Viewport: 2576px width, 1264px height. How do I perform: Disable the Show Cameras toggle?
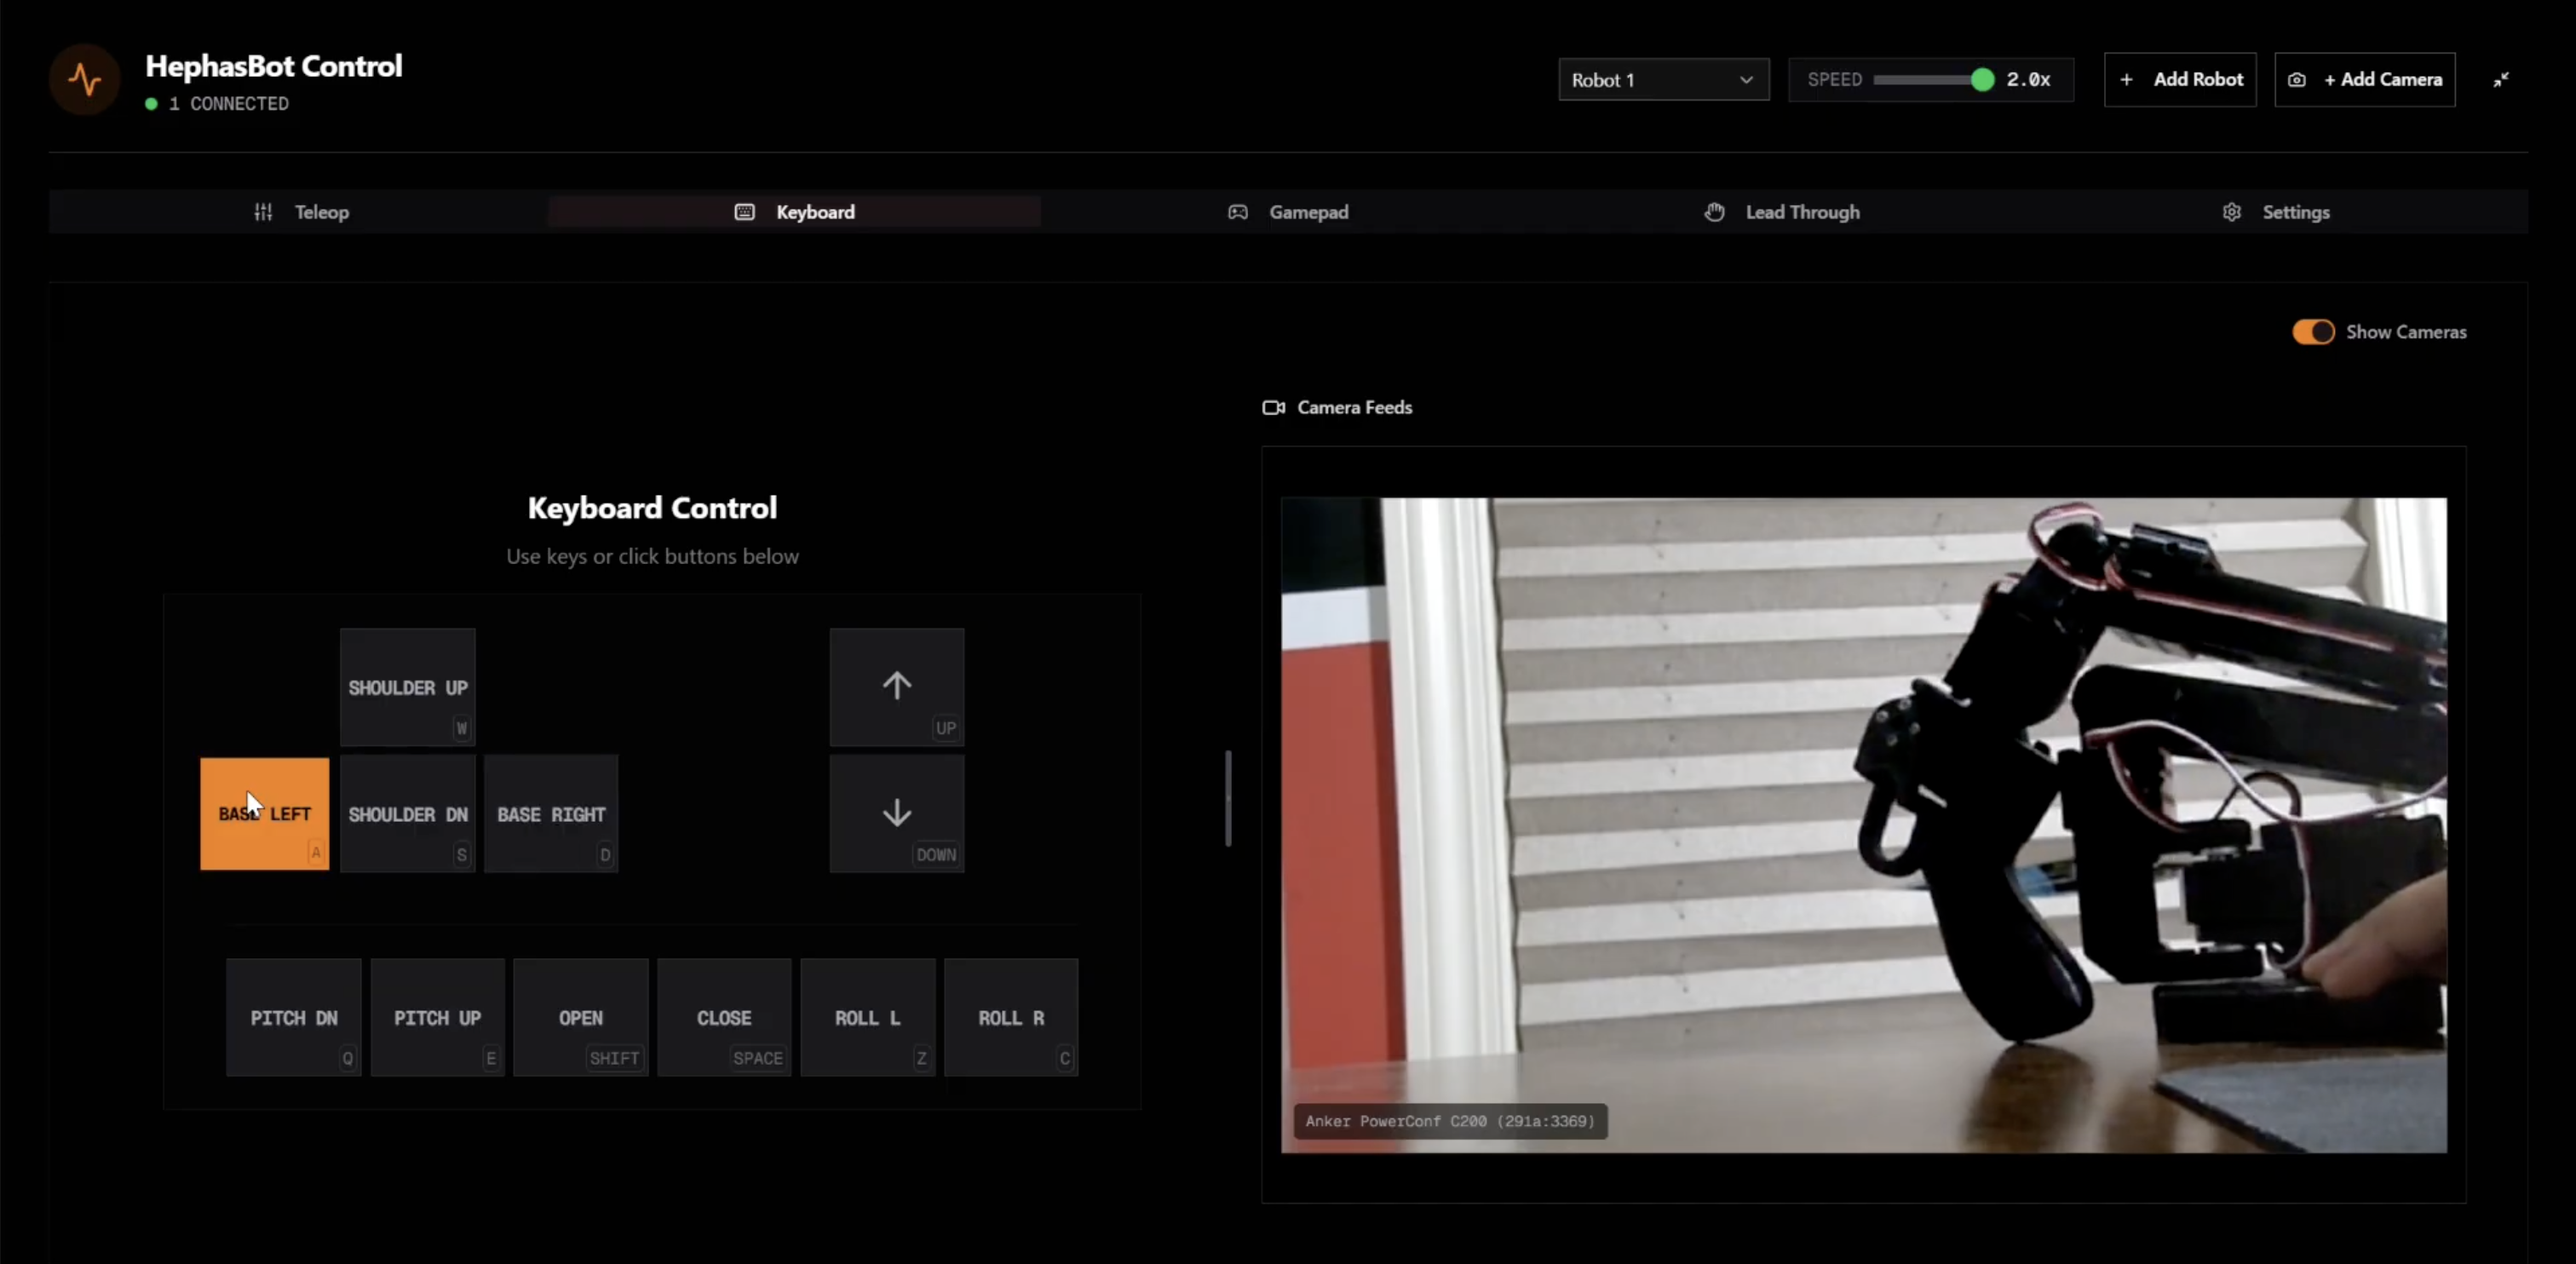coord(2312,331)
